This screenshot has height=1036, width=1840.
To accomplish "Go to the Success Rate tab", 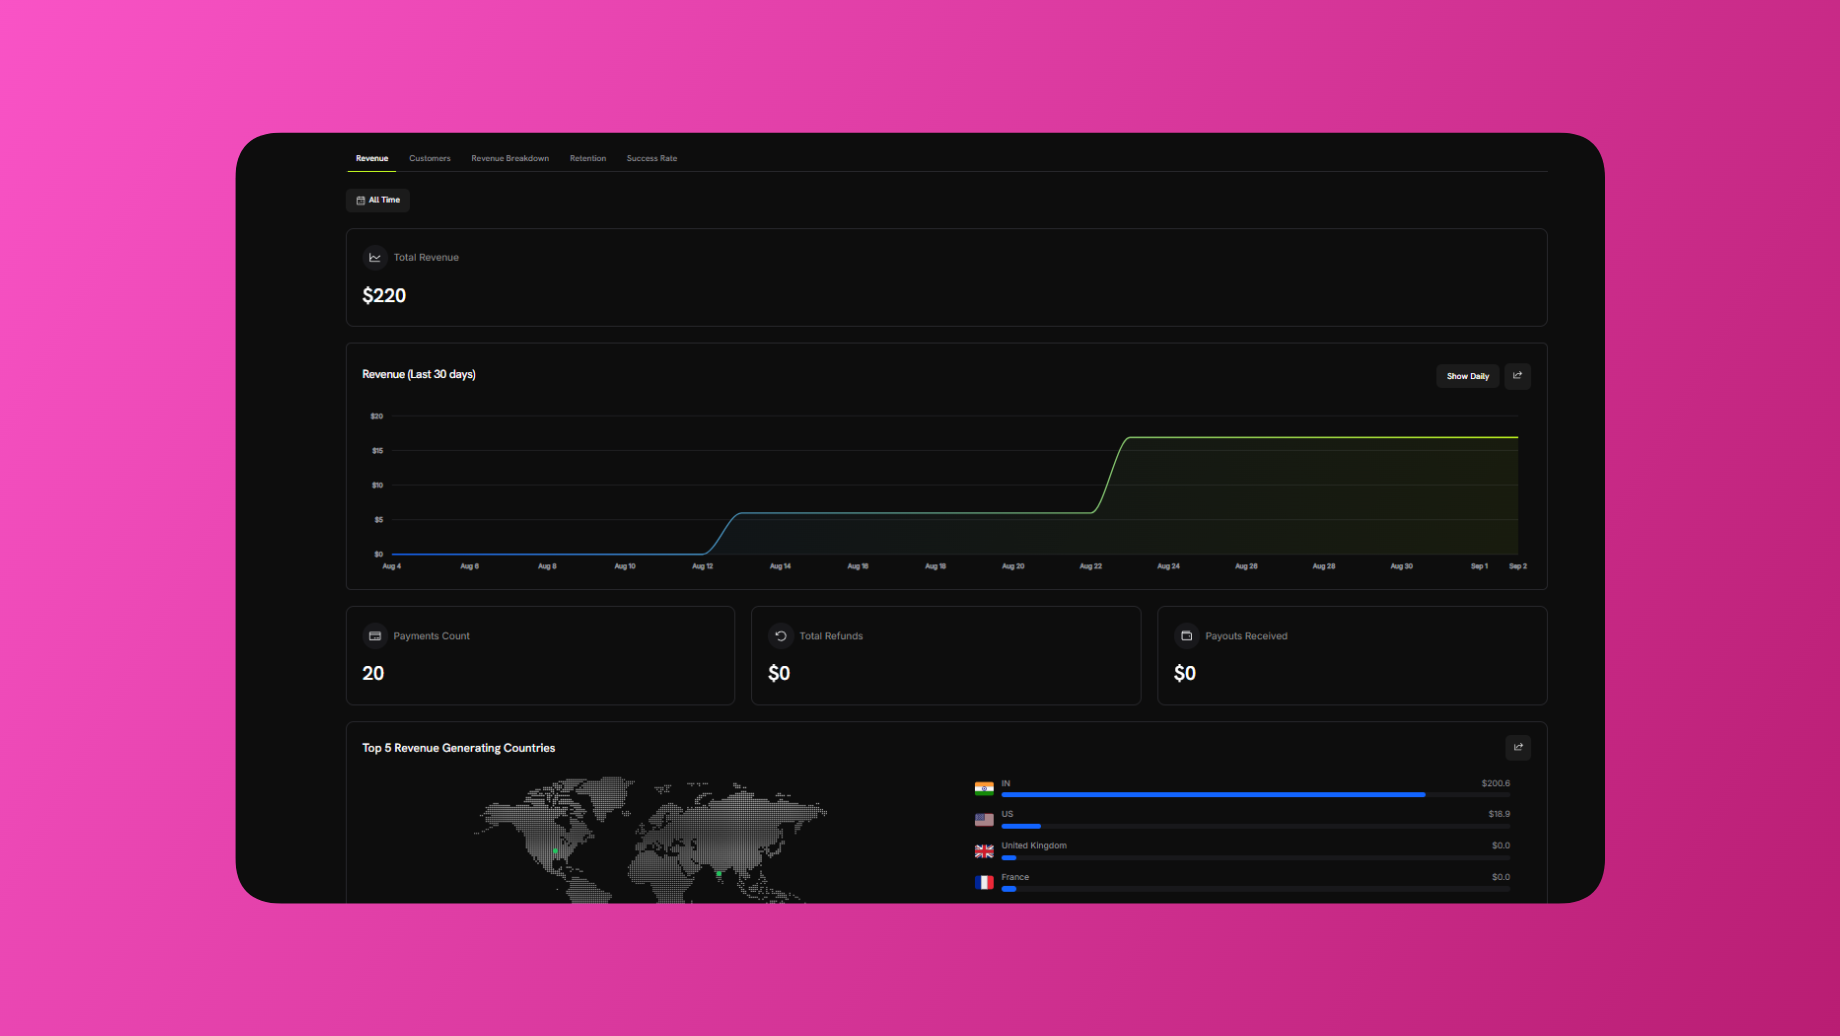I will pos(652,158).
